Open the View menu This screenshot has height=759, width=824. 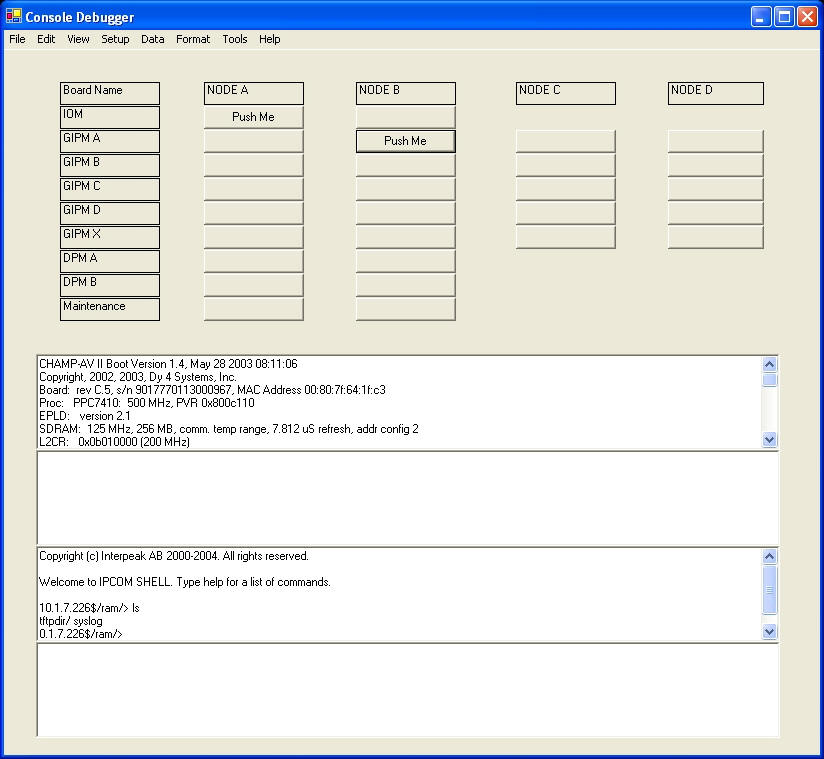click(78, 39)
